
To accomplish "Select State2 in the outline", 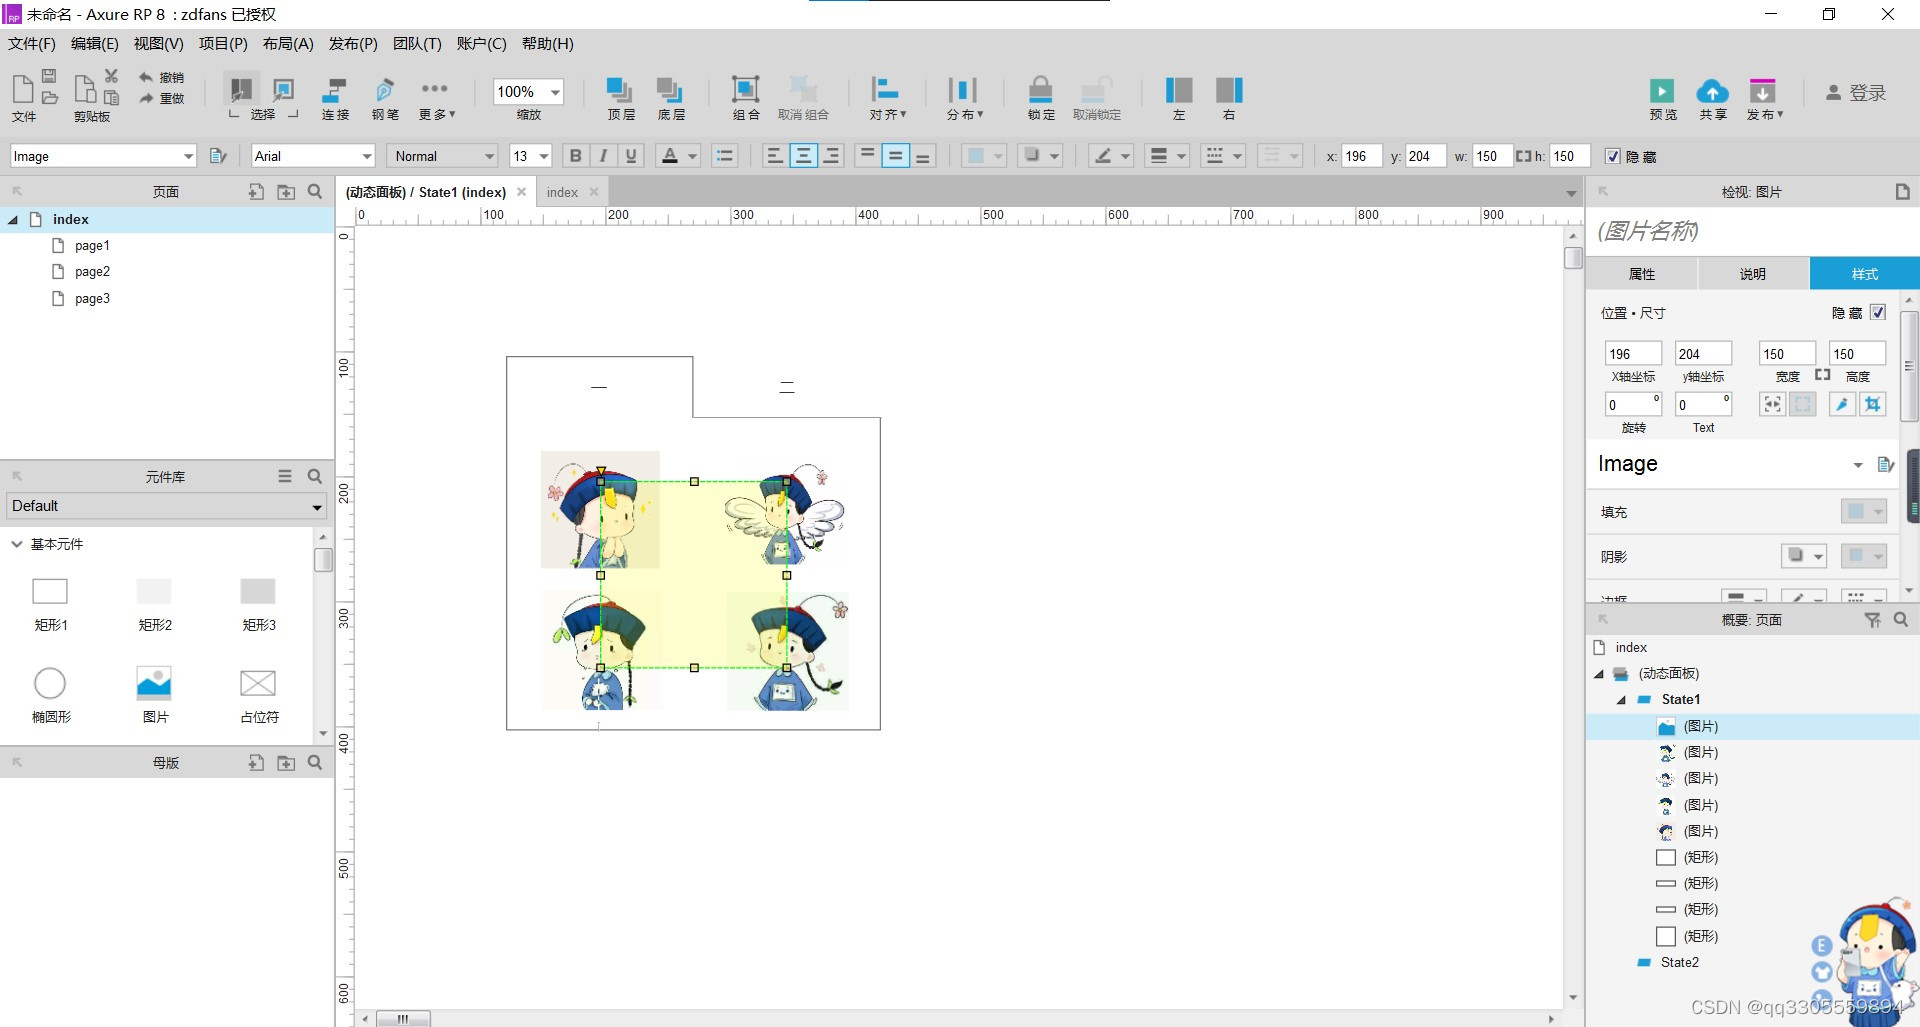I will tap(1679, 963).
